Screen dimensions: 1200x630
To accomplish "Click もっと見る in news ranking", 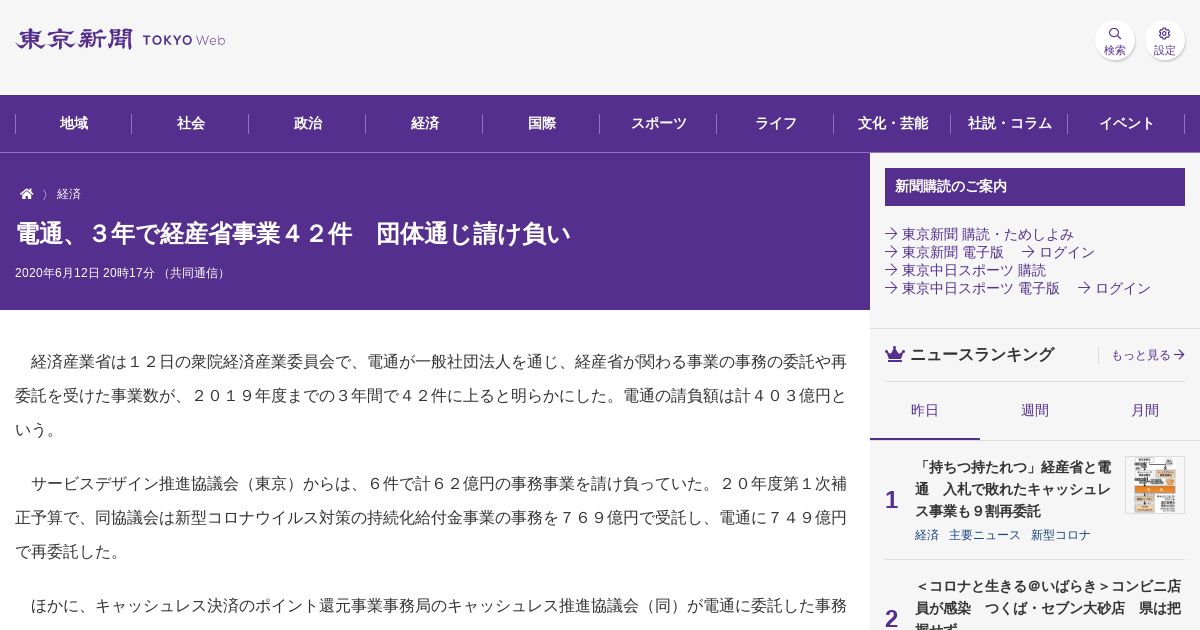I will click(x=1148, y=355).
